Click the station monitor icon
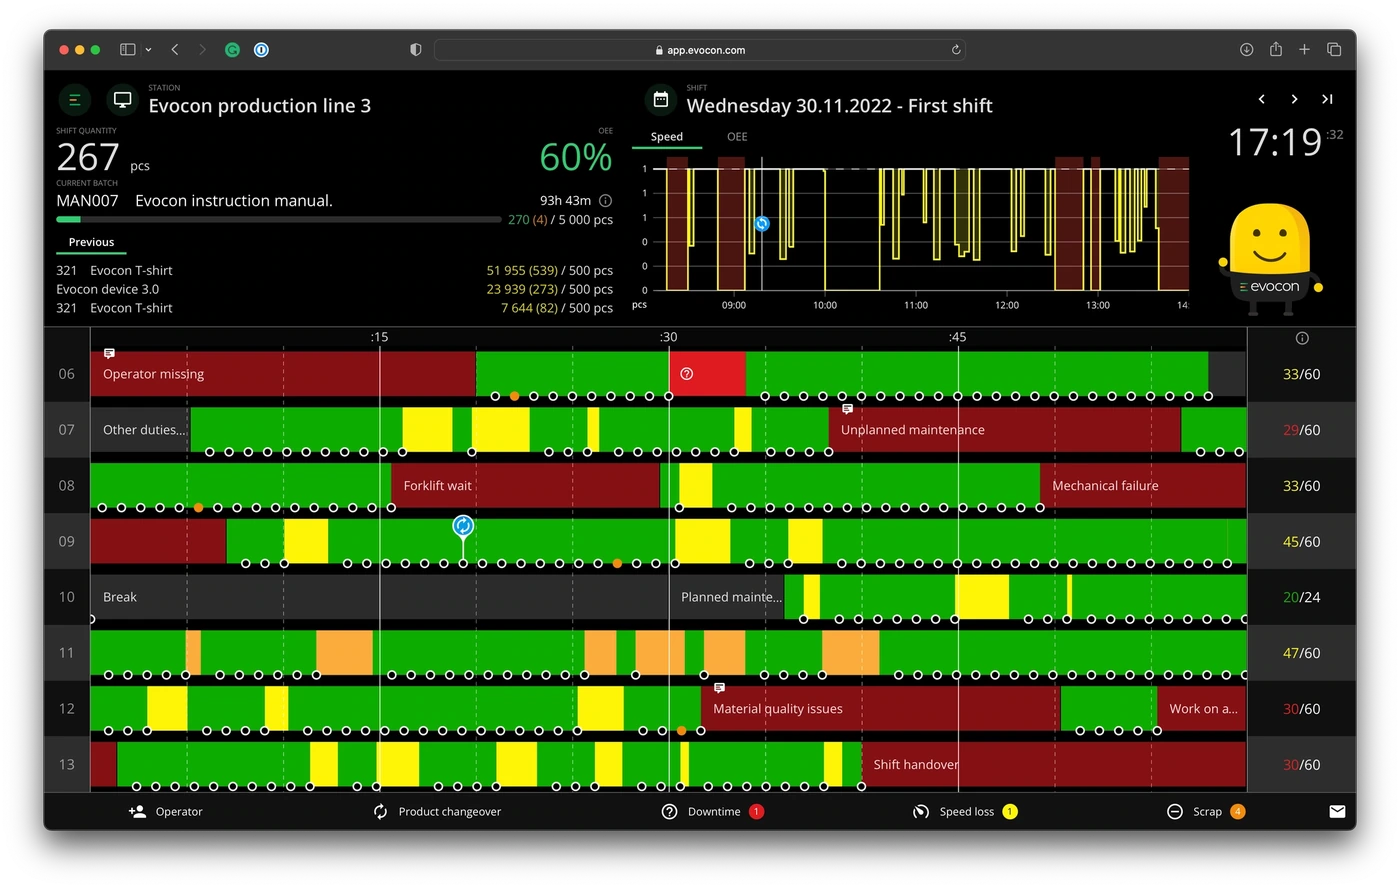Image resolution: width=1400 pixels, height=888 pixels. click(x=123, y=100)
